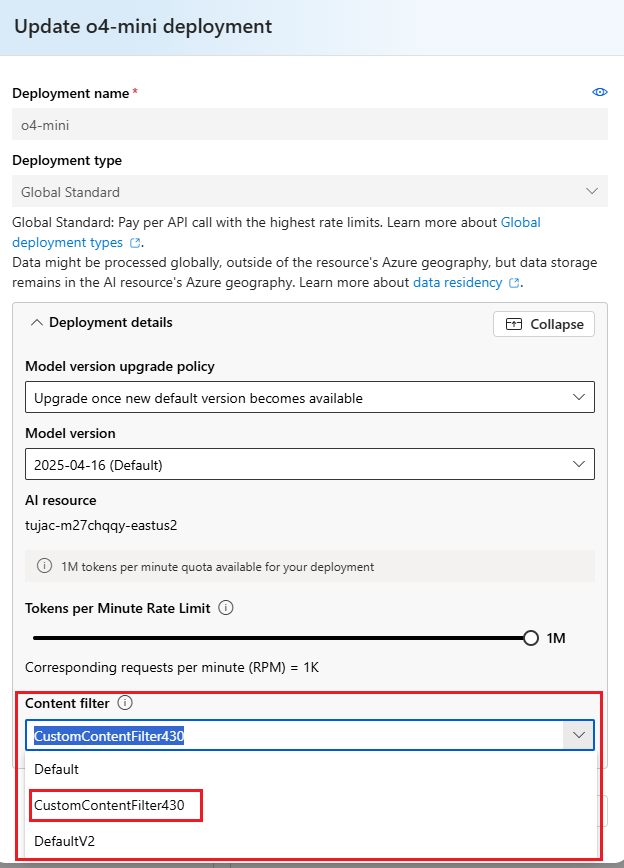The width and height of the screenshot is (624, 868).
Task: Click the external link icon after data residency
Action: tap(514, 283)
